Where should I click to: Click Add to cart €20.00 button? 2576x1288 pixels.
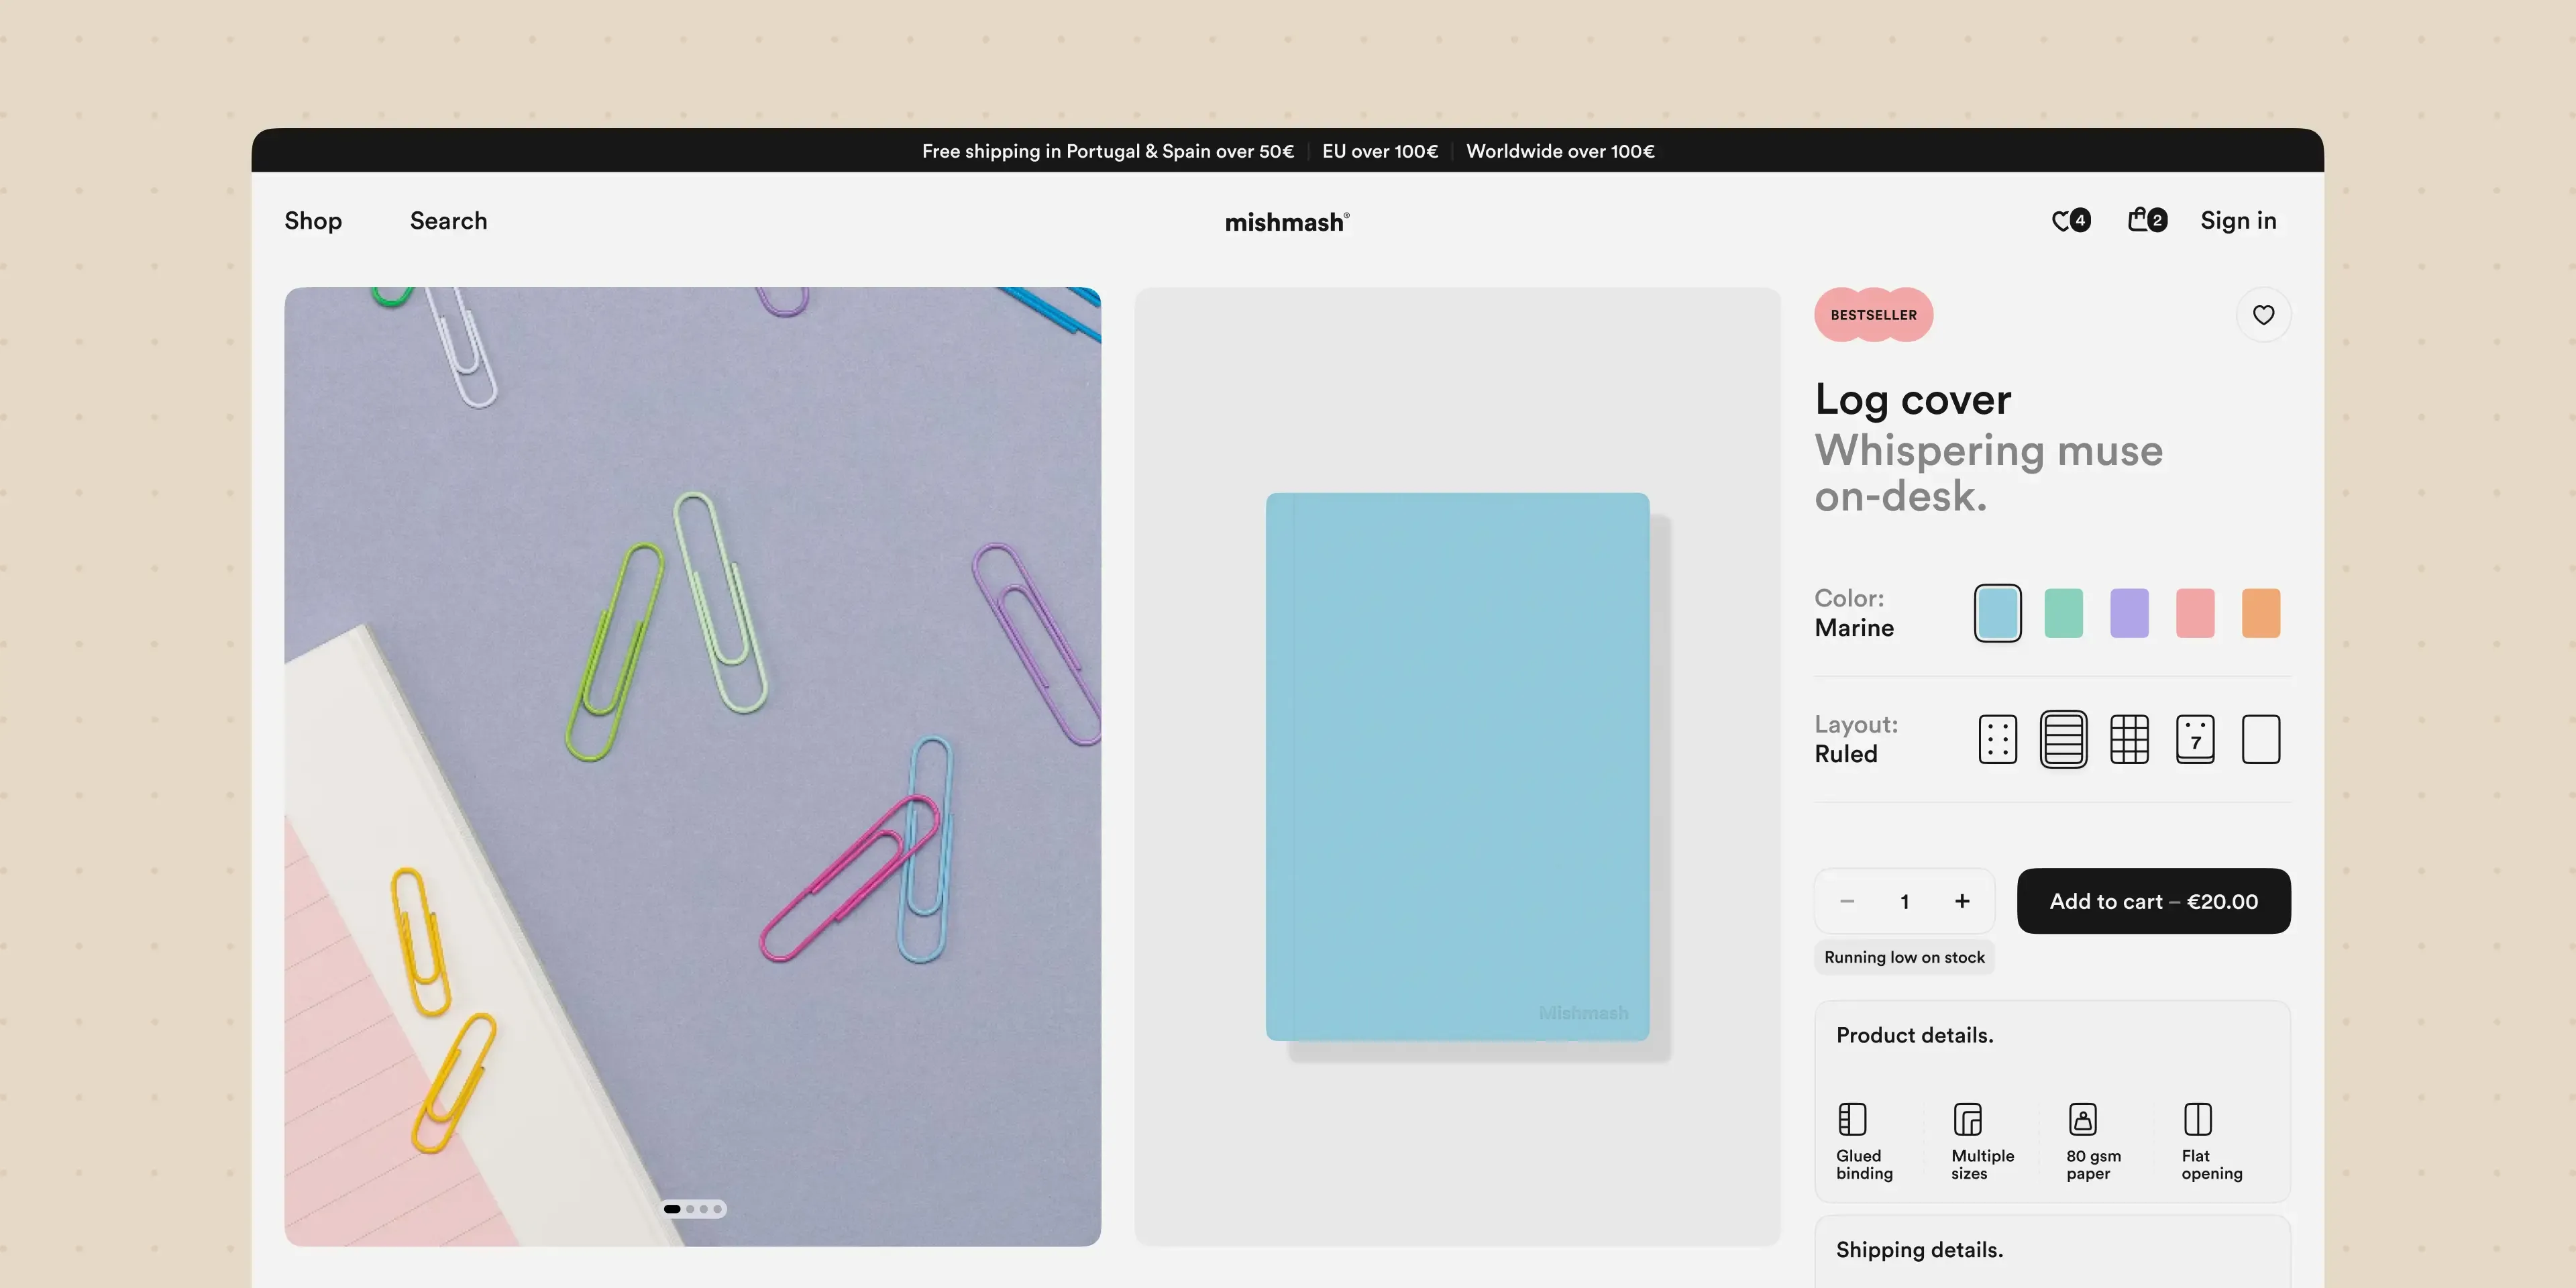(x=2153, y=901)
